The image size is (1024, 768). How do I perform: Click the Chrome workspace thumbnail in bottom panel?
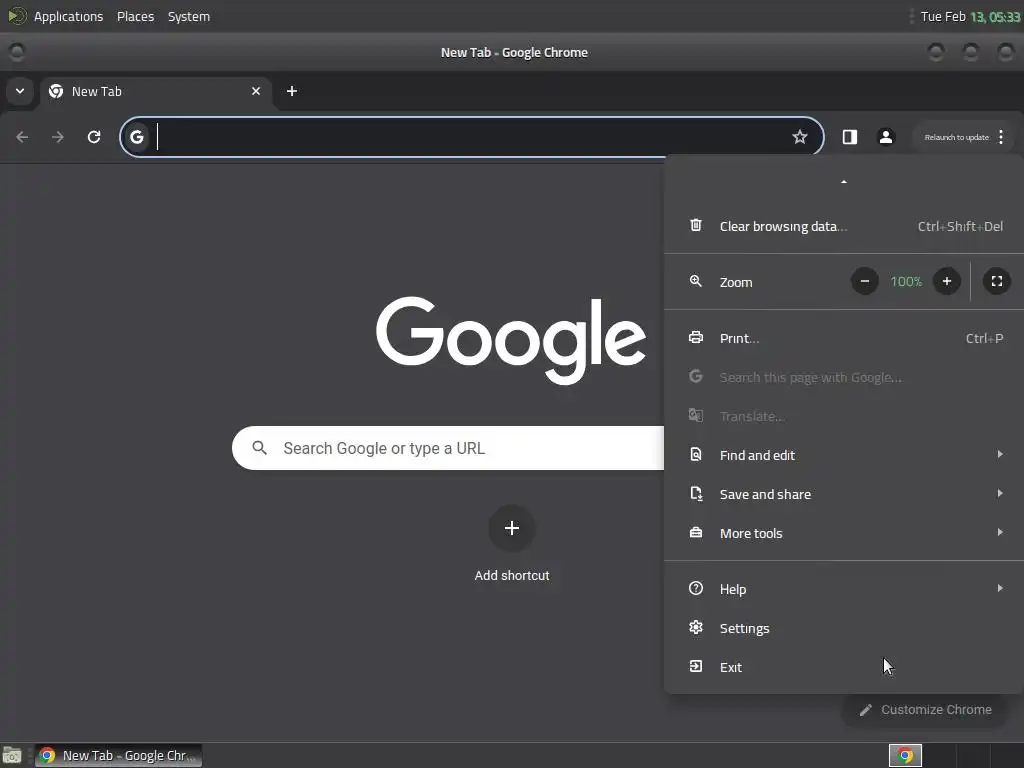coord(905,756)
